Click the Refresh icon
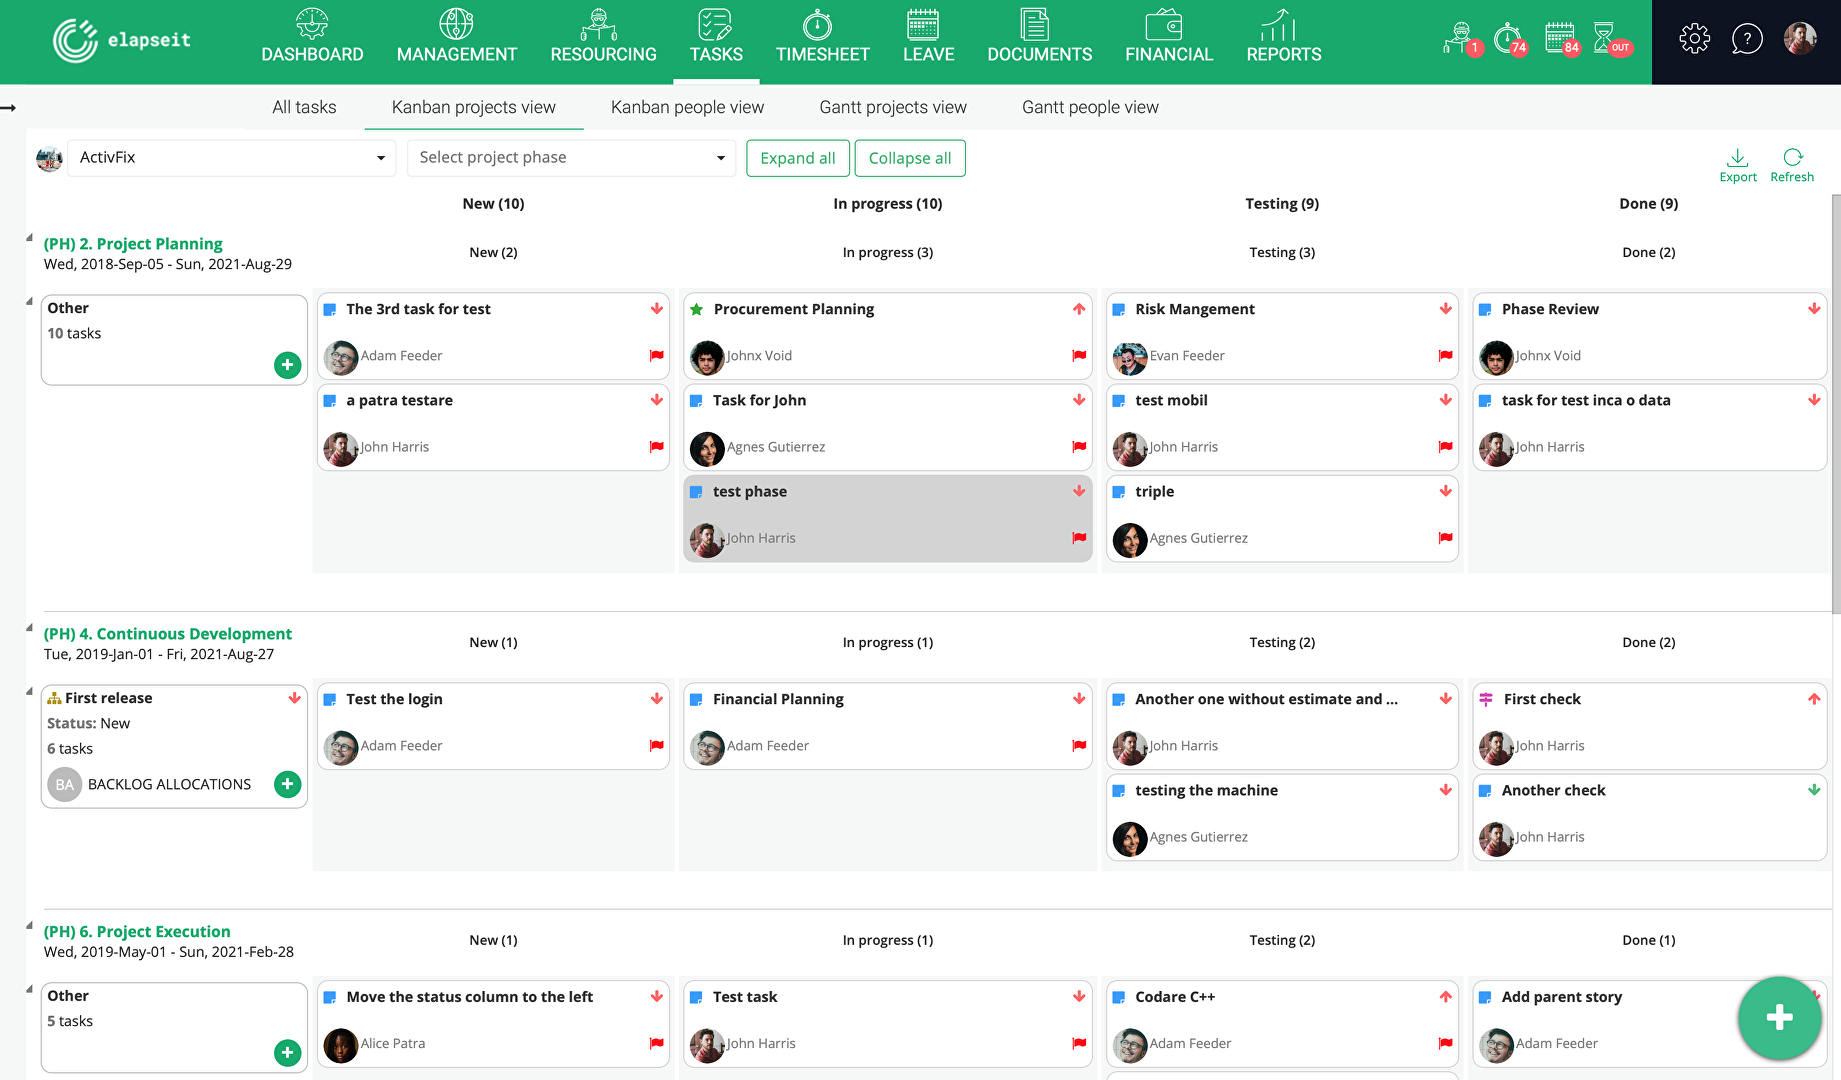Viewport: 1841px width, 1080px height. [x=1791, y=166]
